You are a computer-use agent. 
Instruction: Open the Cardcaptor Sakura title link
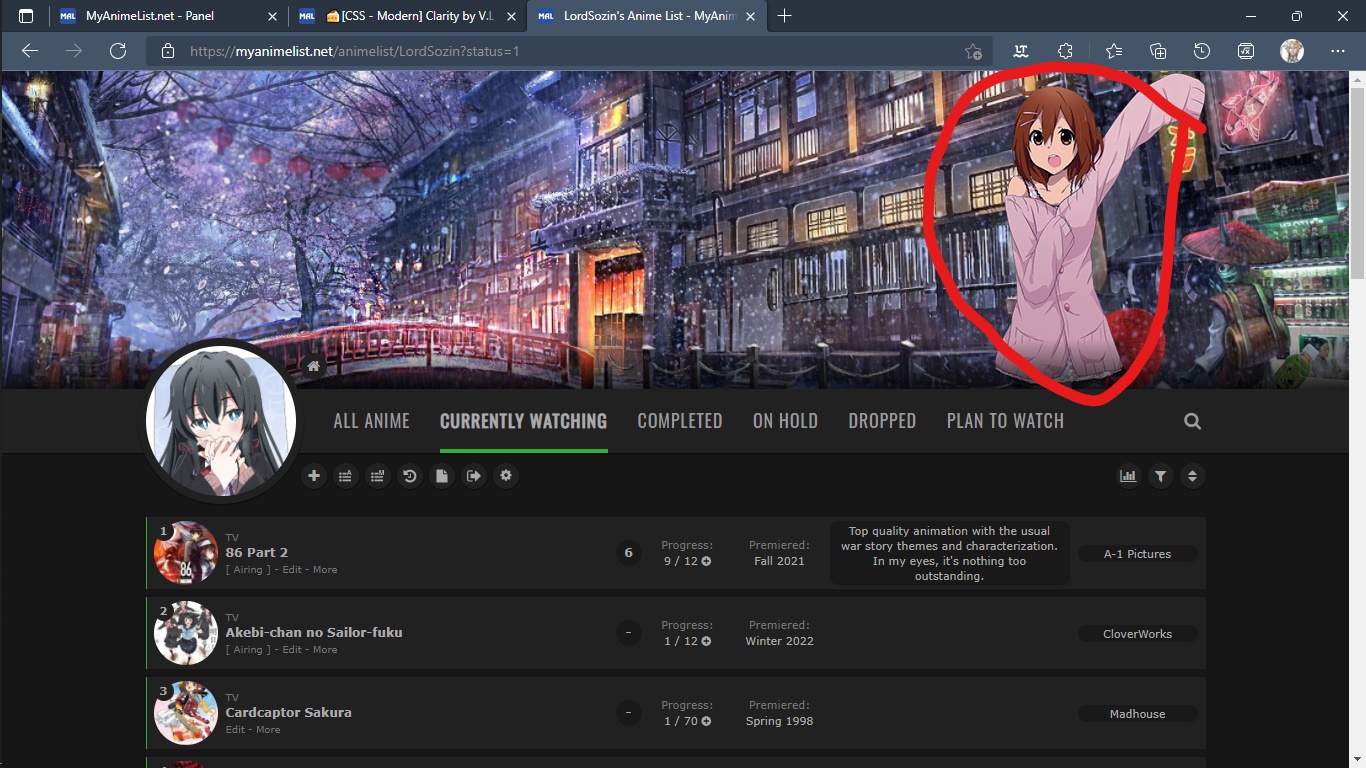click(289, 712)
